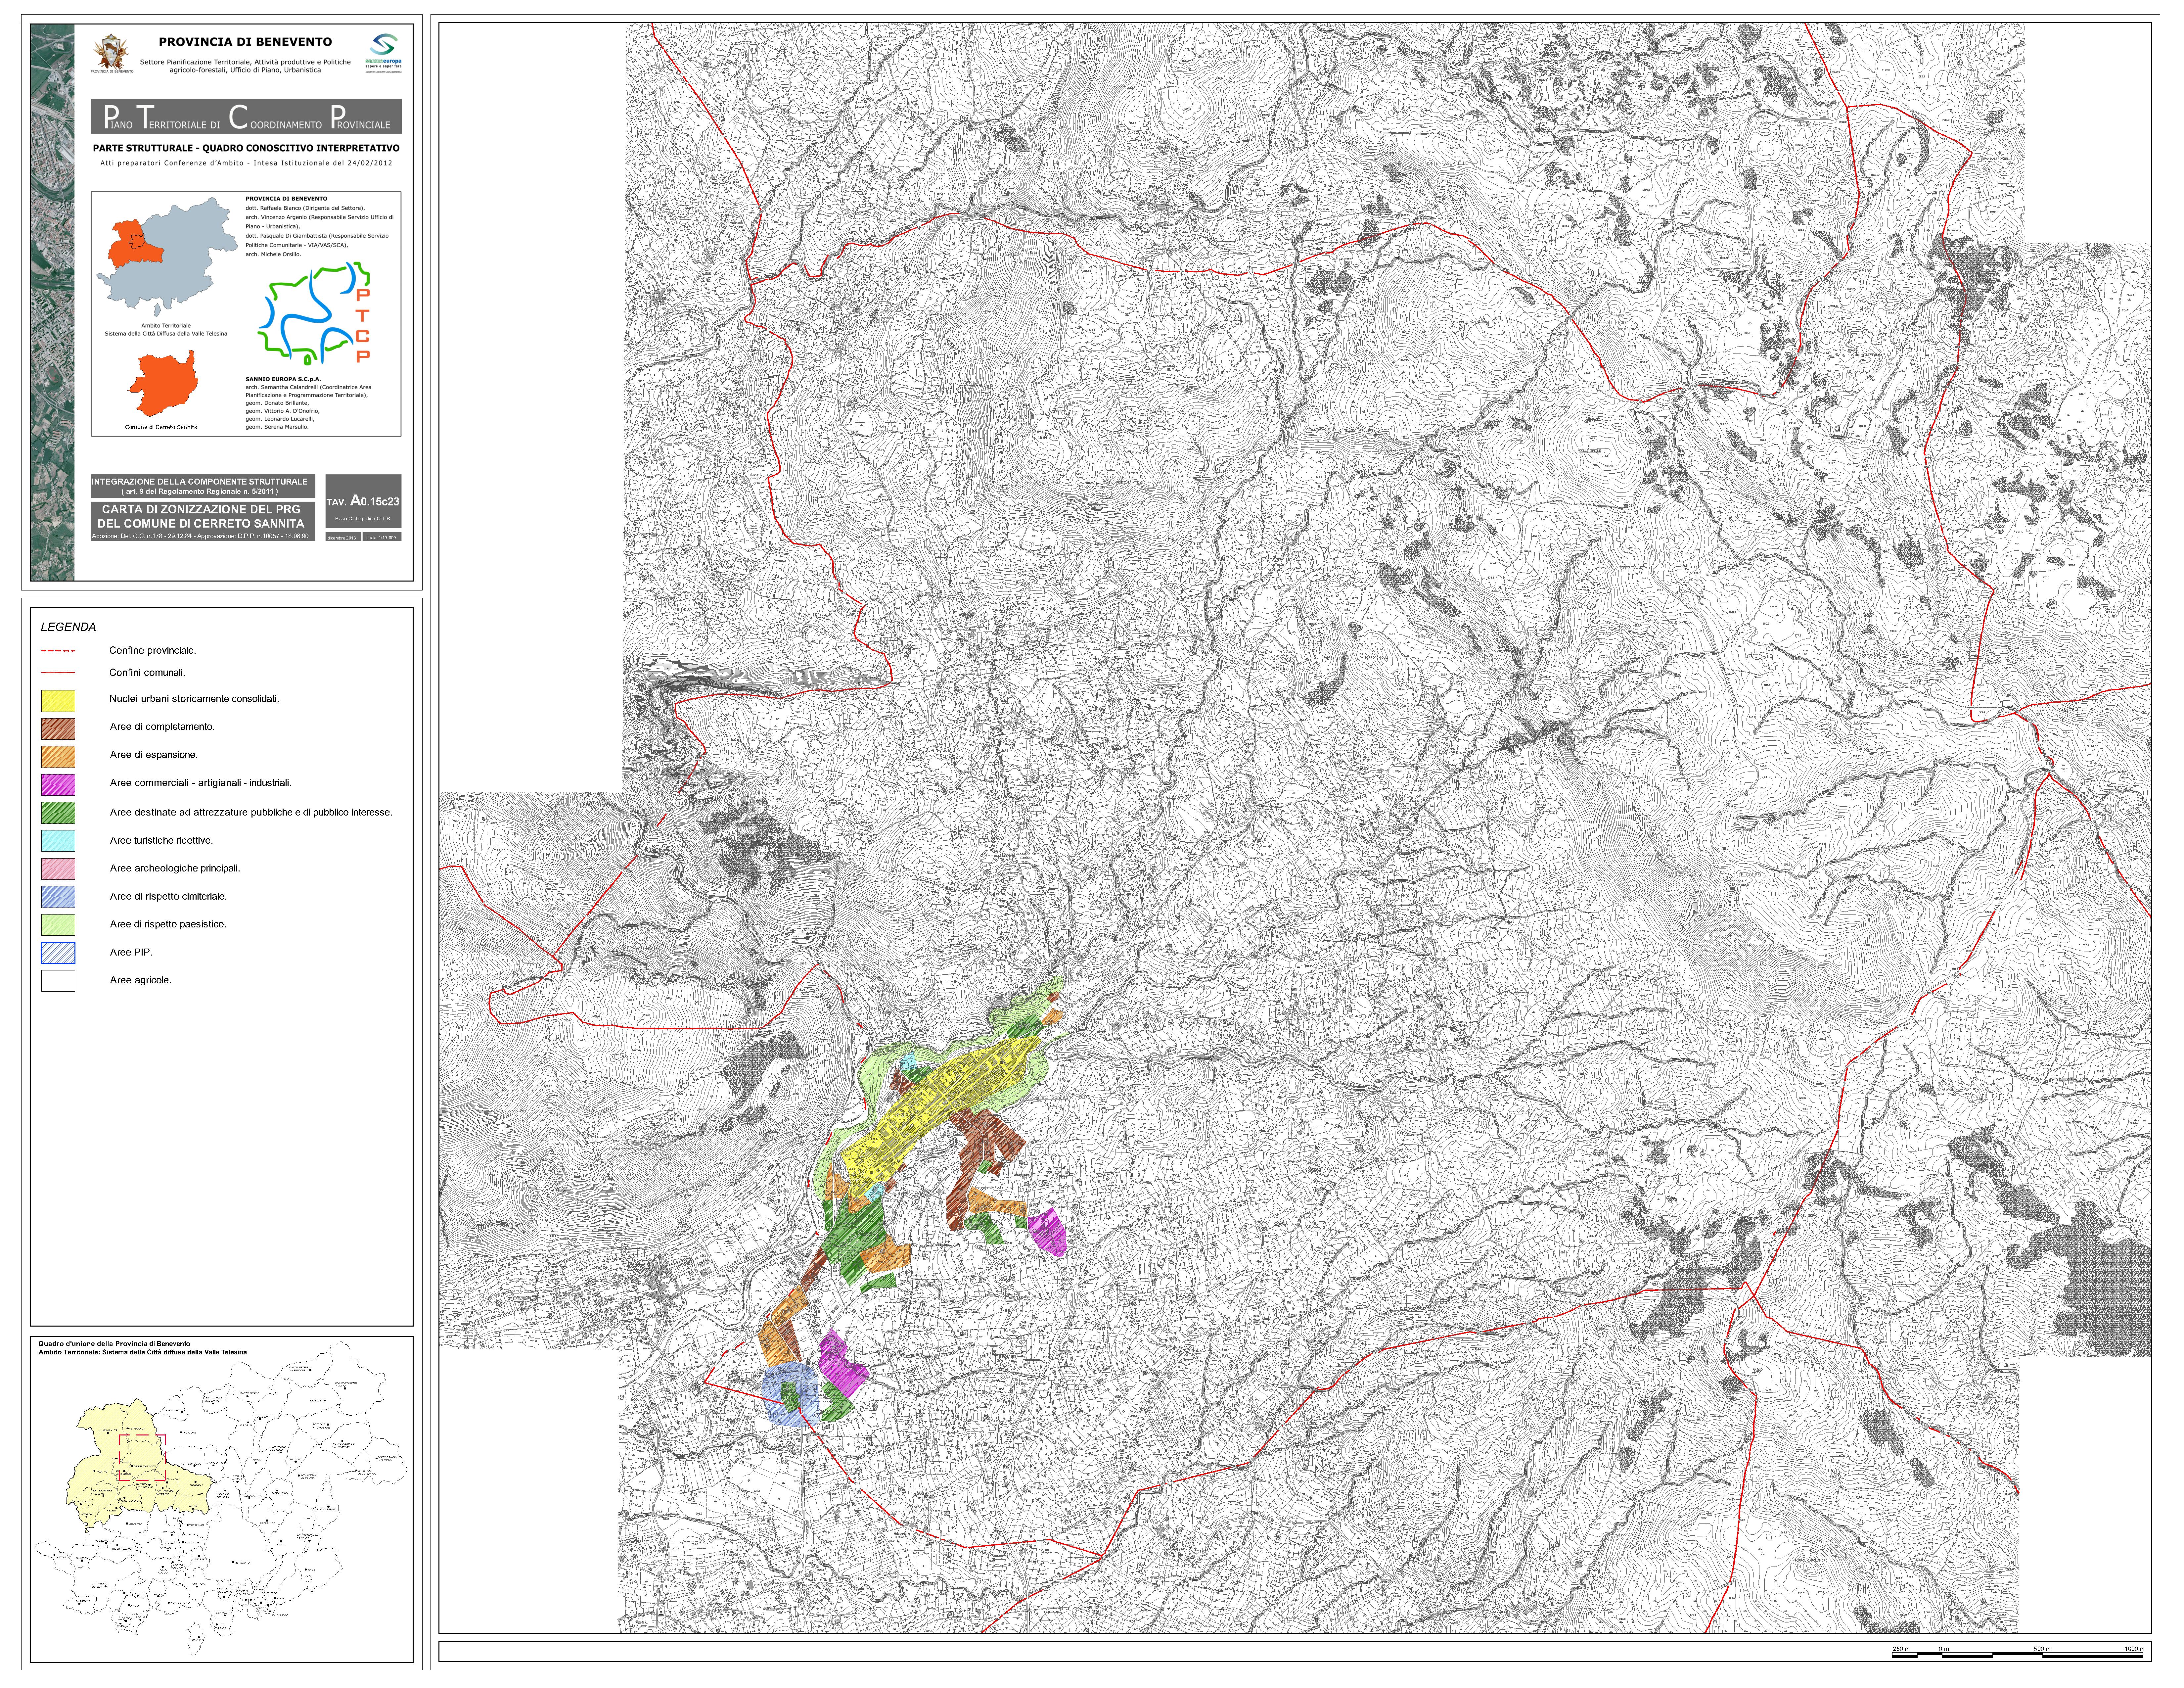Click the TAV. A0.15c23 sheet number box
Image resolution: width=2184 pixels, height=1688 pixels.
(363, 501)
